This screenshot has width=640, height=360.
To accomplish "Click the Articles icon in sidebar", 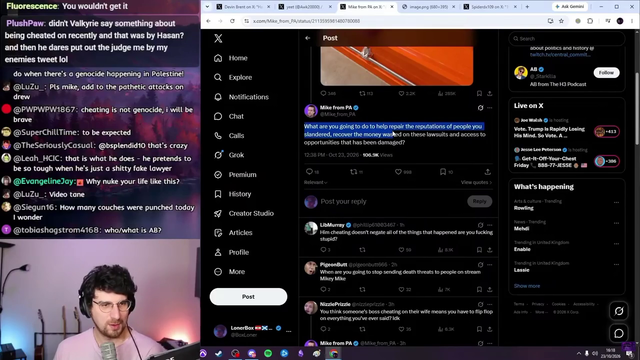I will (218, 233).
